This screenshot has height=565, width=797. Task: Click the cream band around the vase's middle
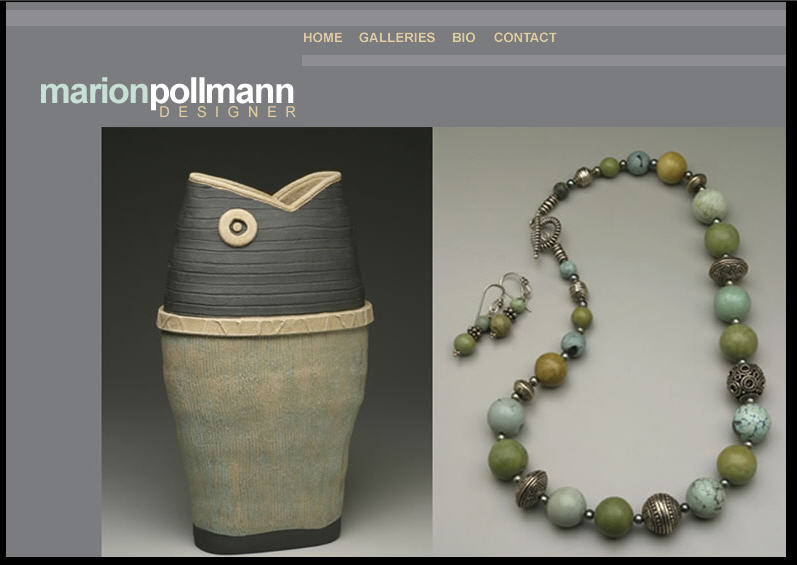265,321
